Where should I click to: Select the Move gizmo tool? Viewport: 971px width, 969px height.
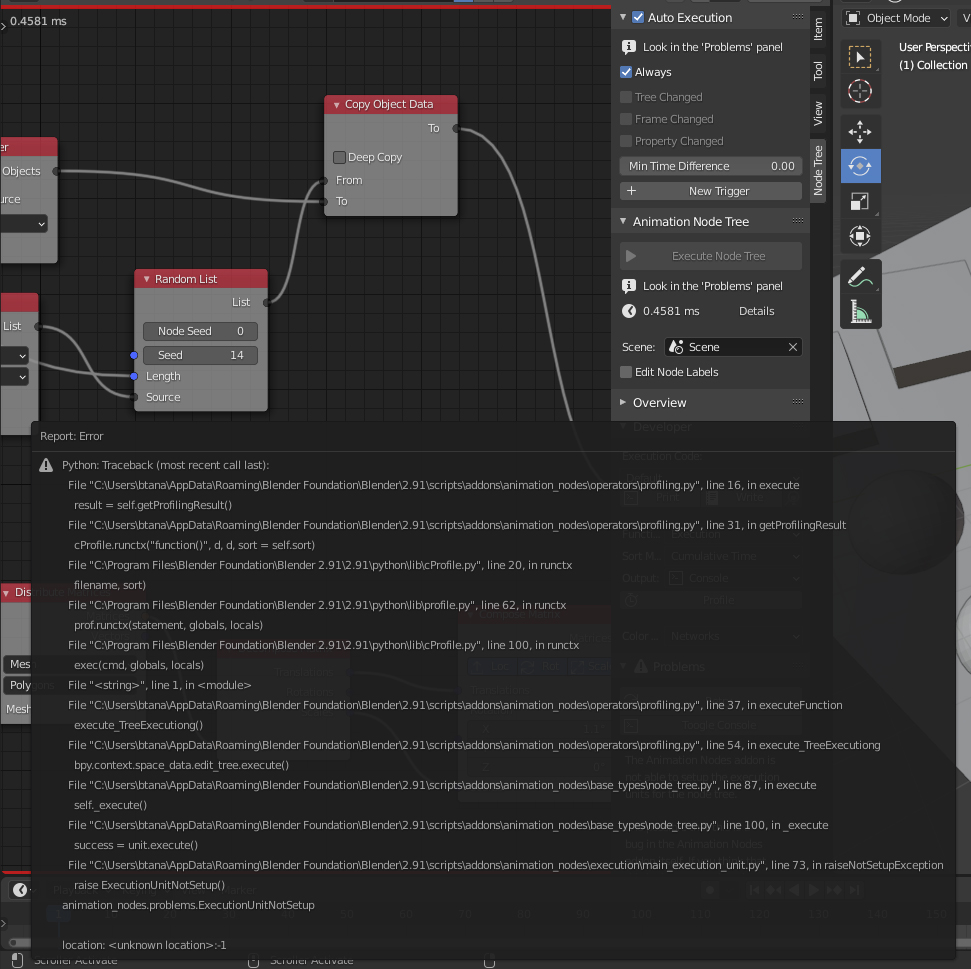tap(860, 131)
